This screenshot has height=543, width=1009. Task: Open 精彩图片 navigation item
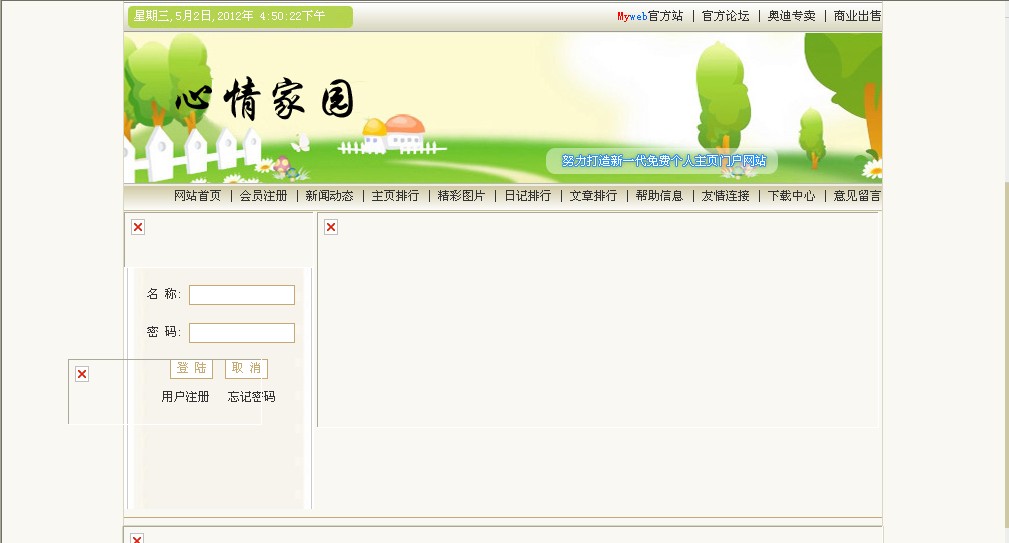[461, 196]
